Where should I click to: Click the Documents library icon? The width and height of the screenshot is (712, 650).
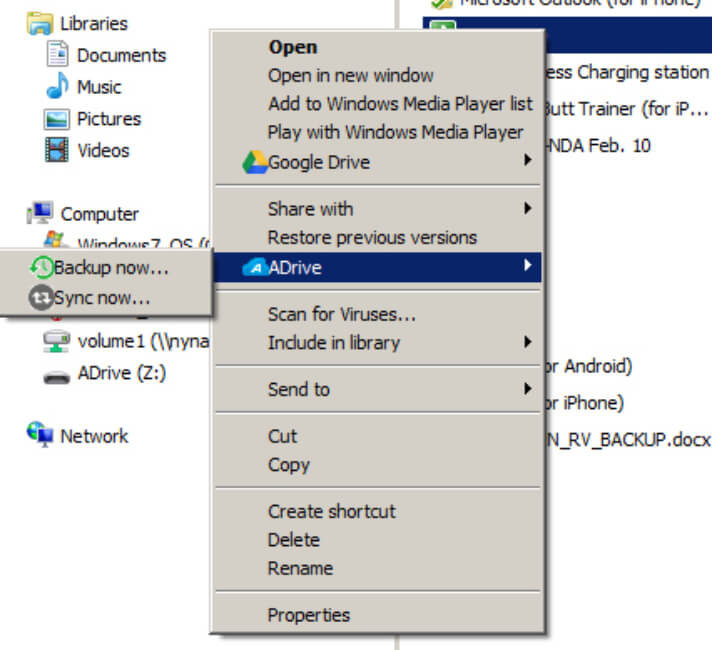(57, 54)
